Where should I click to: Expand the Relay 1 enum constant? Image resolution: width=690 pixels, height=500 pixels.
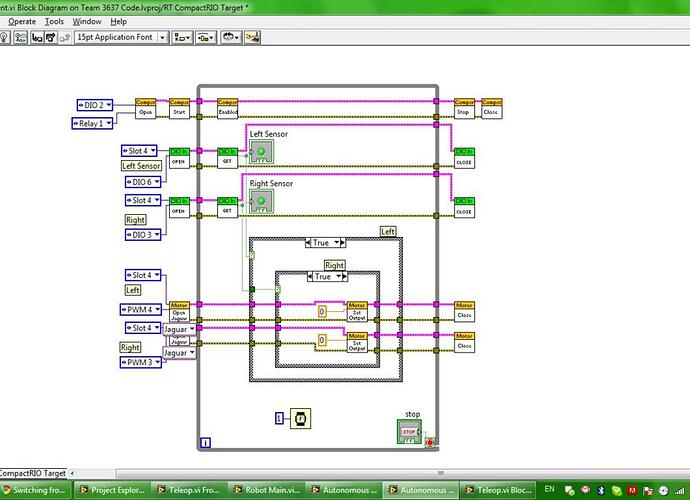tap(92, 123)
